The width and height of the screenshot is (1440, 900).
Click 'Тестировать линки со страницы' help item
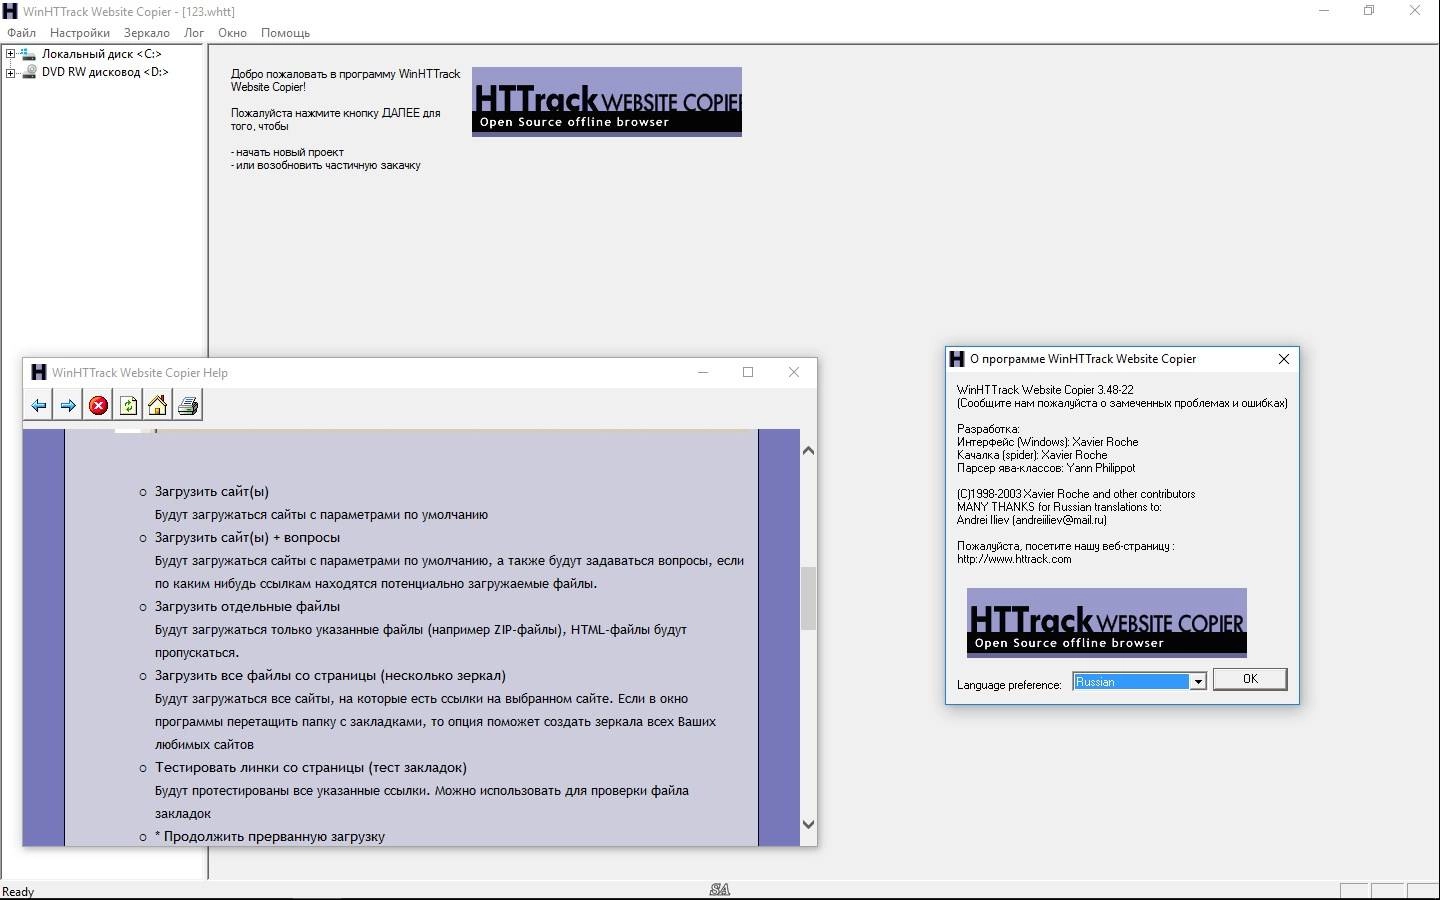coord(311,767)
